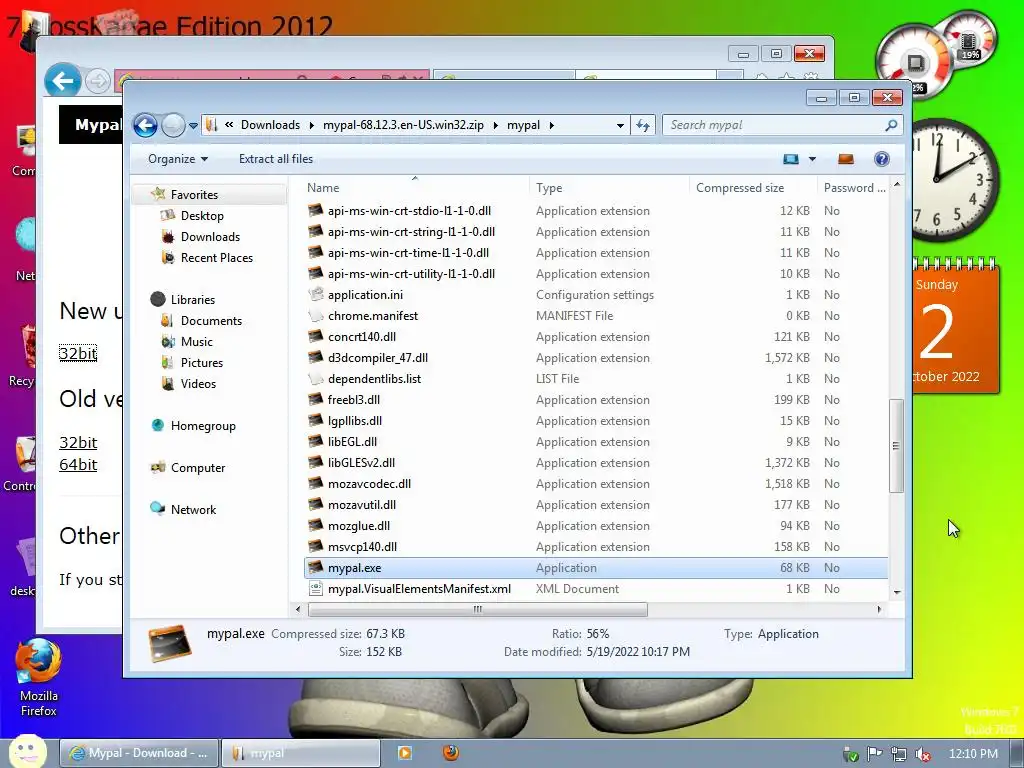Select mypal.VisualElementsManifest.xml file
The image size is (1024, 768).
419,588
